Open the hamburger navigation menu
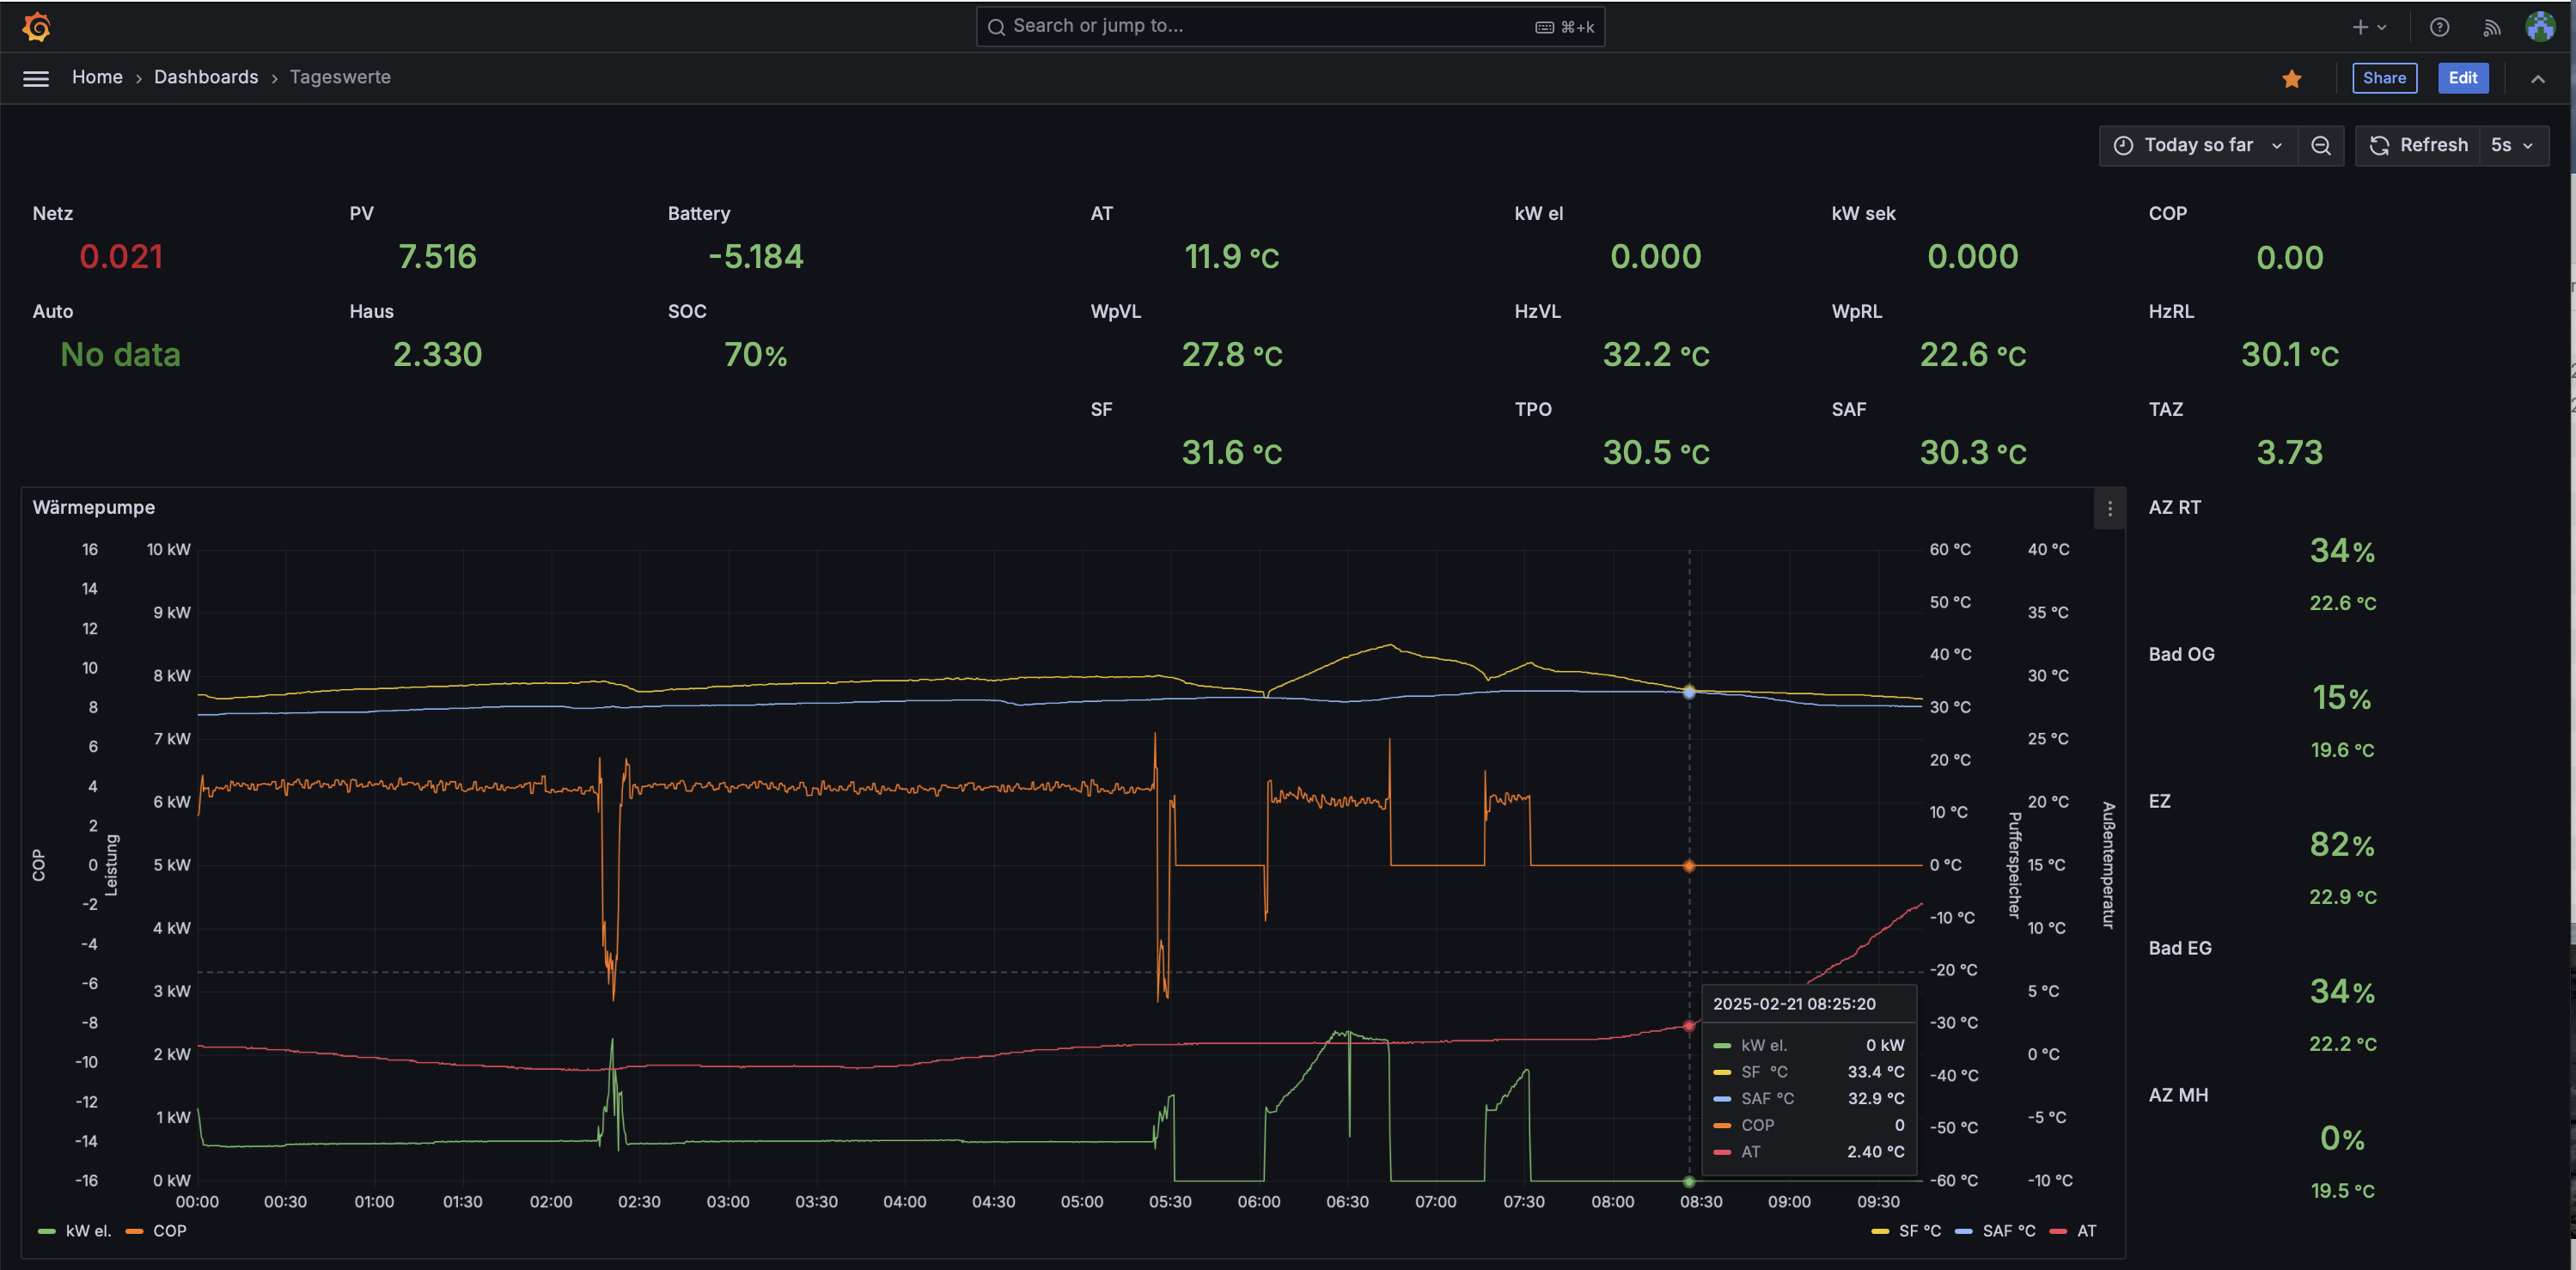Viewport: 2576px width, 1270px height. pos(36,78)
